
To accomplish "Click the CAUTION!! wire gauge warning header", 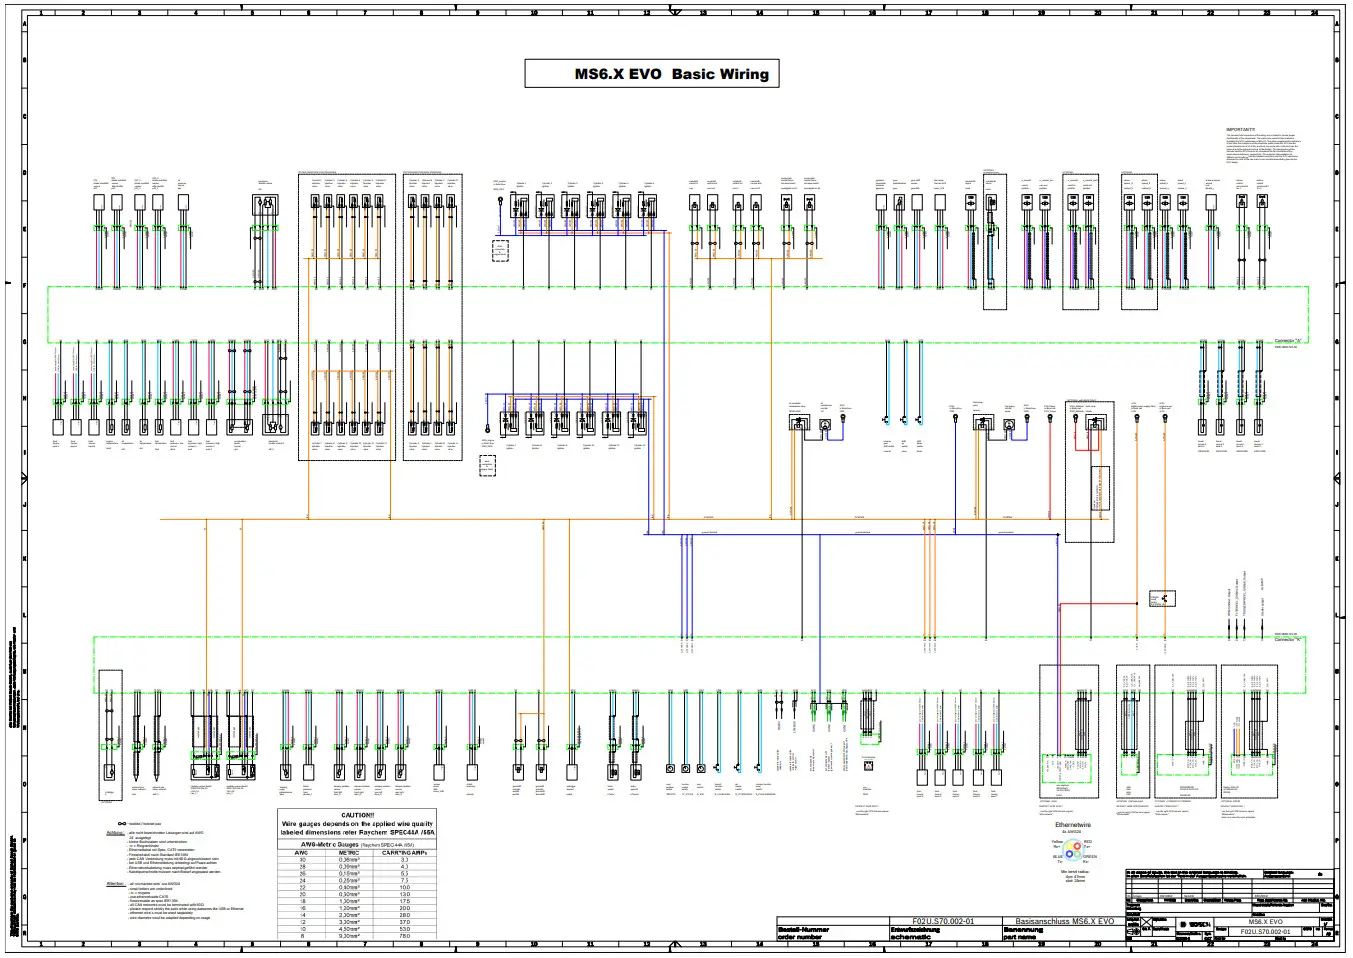I will 357,818.
